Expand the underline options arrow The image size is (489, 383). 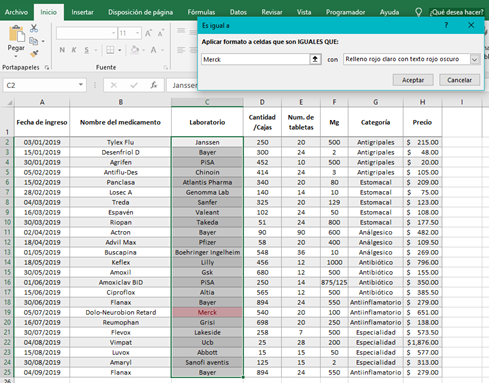point(95,50)
